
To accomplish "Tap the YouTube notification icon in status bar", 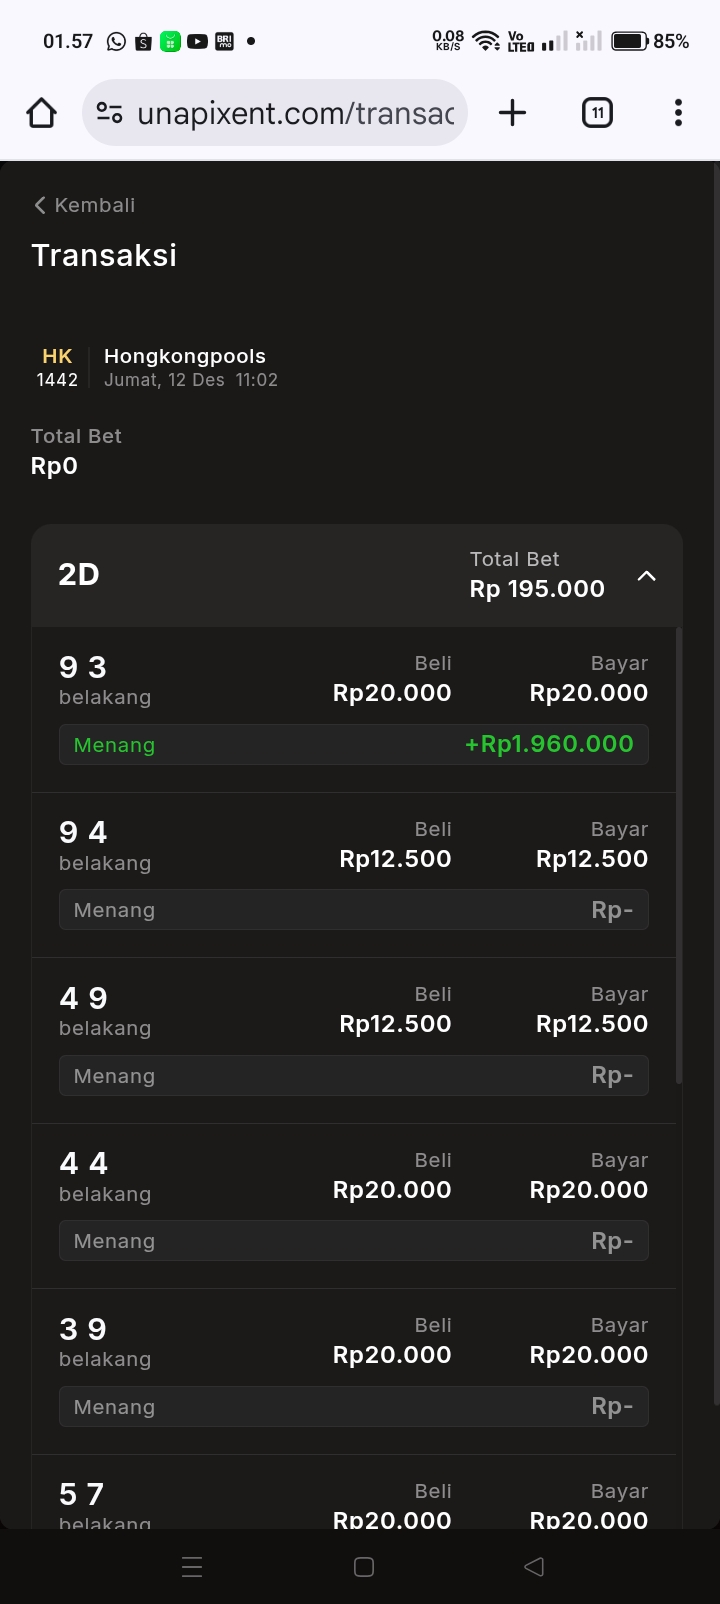I will coord(197,41).
